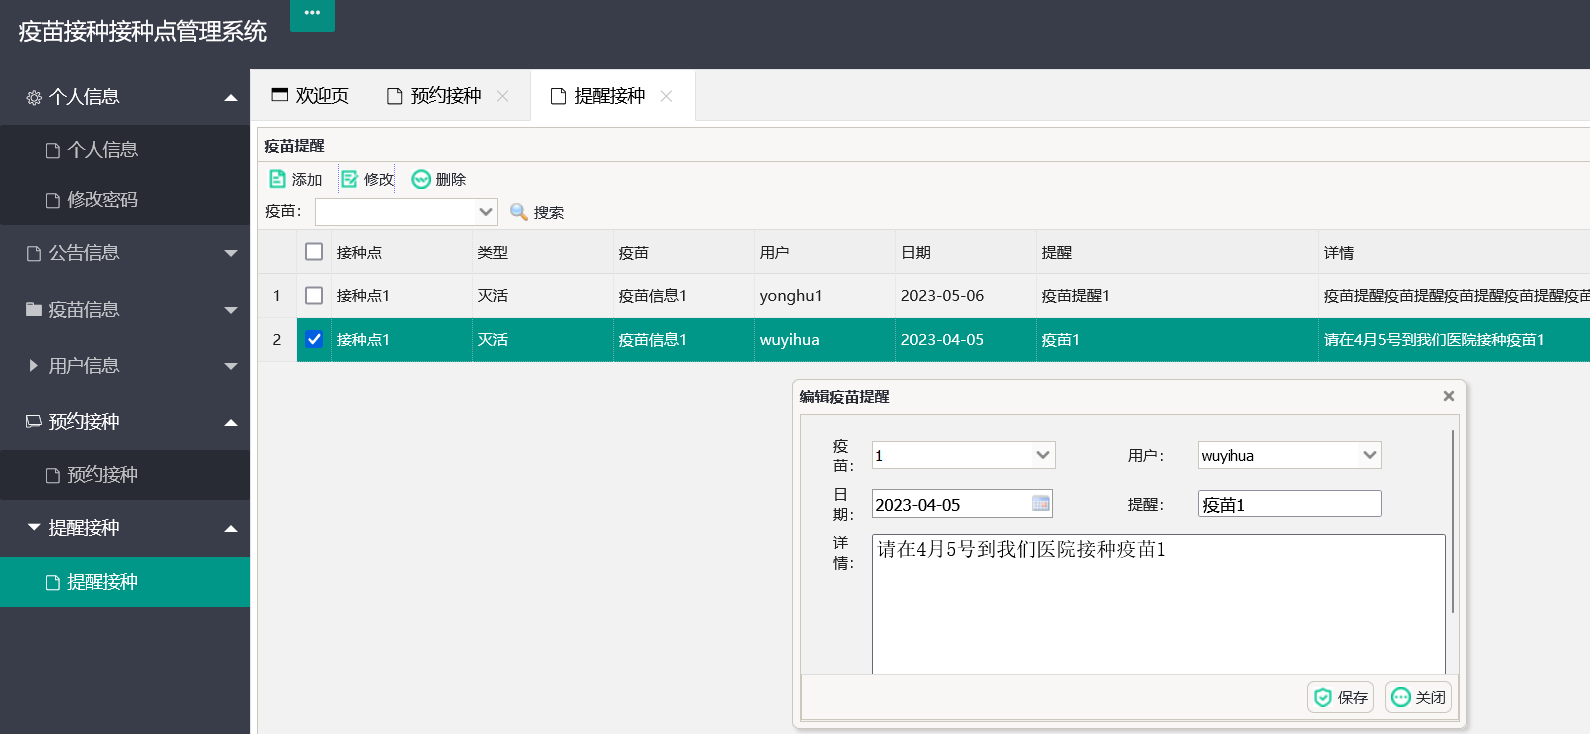Collapse the 个人信息 sidebar section arrow
The height and width of the screenshot is (734, 1590).
click(231, 98)
